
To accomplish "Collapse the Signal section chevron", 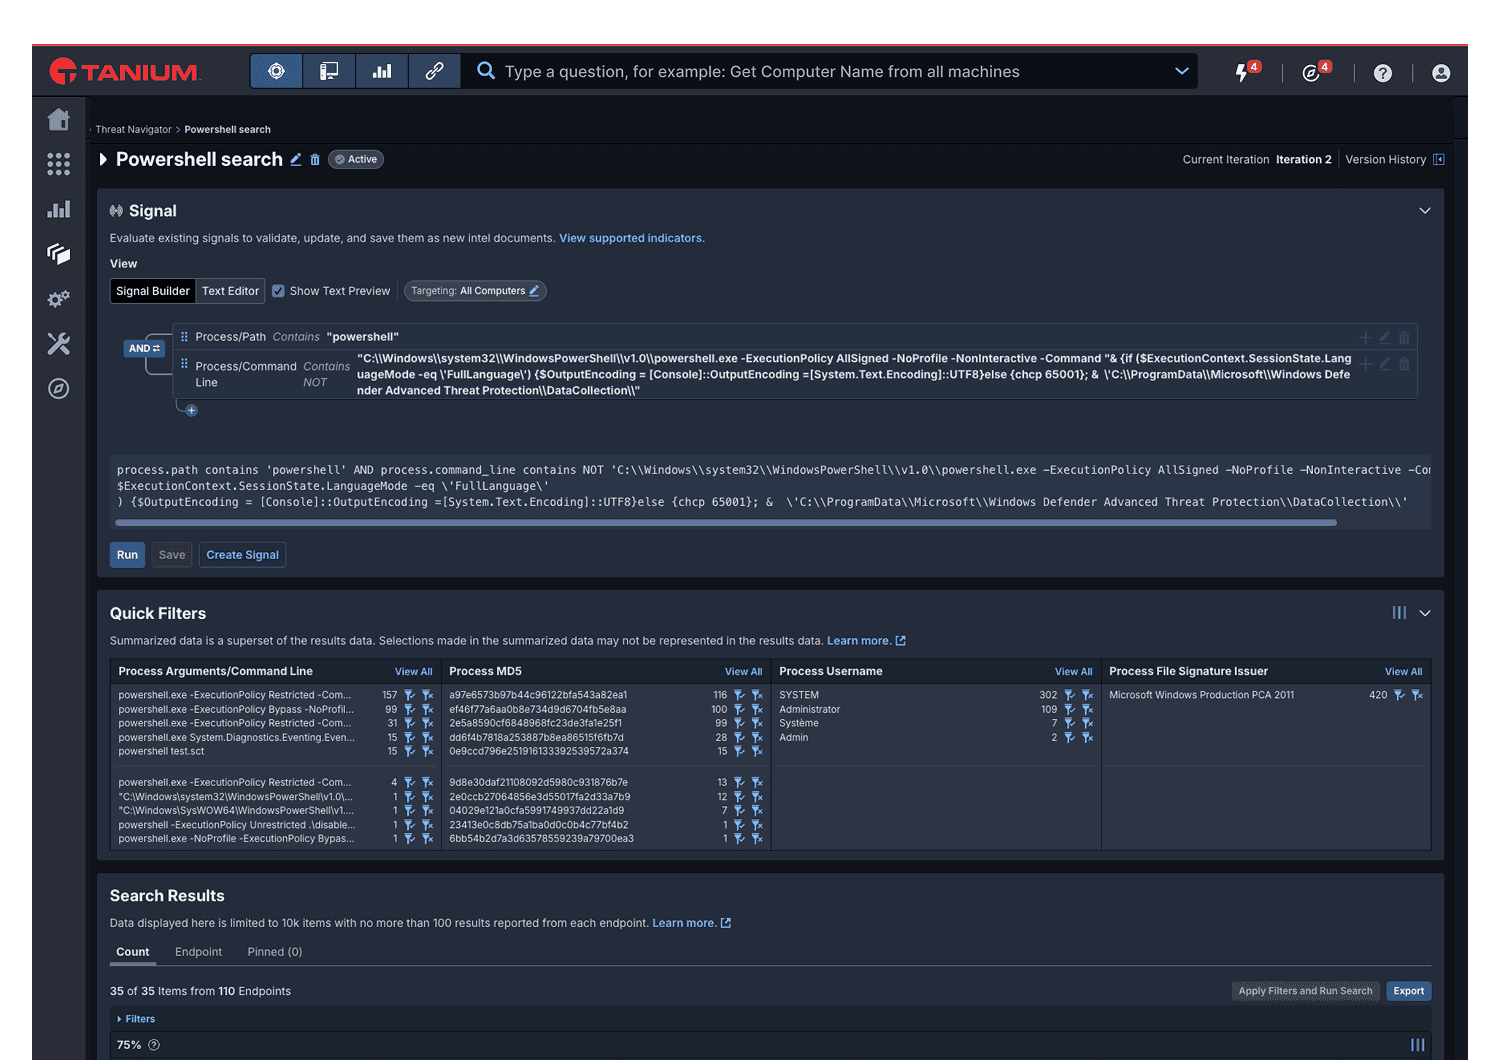I will [x=1425, y=211].
